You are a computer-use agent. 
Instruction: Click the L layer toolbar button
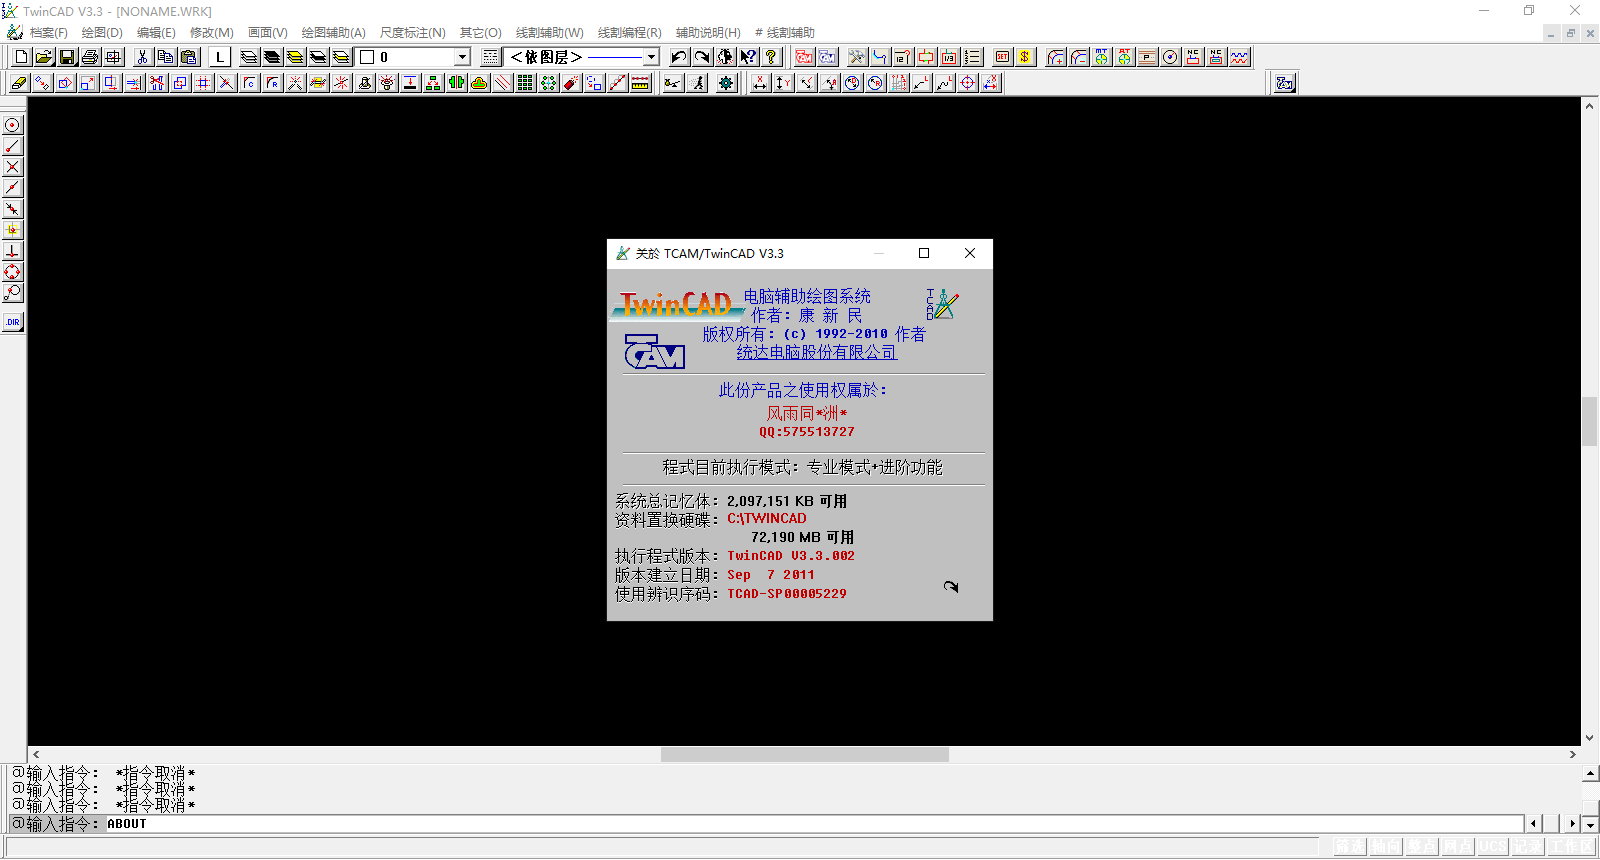[220, 57]
